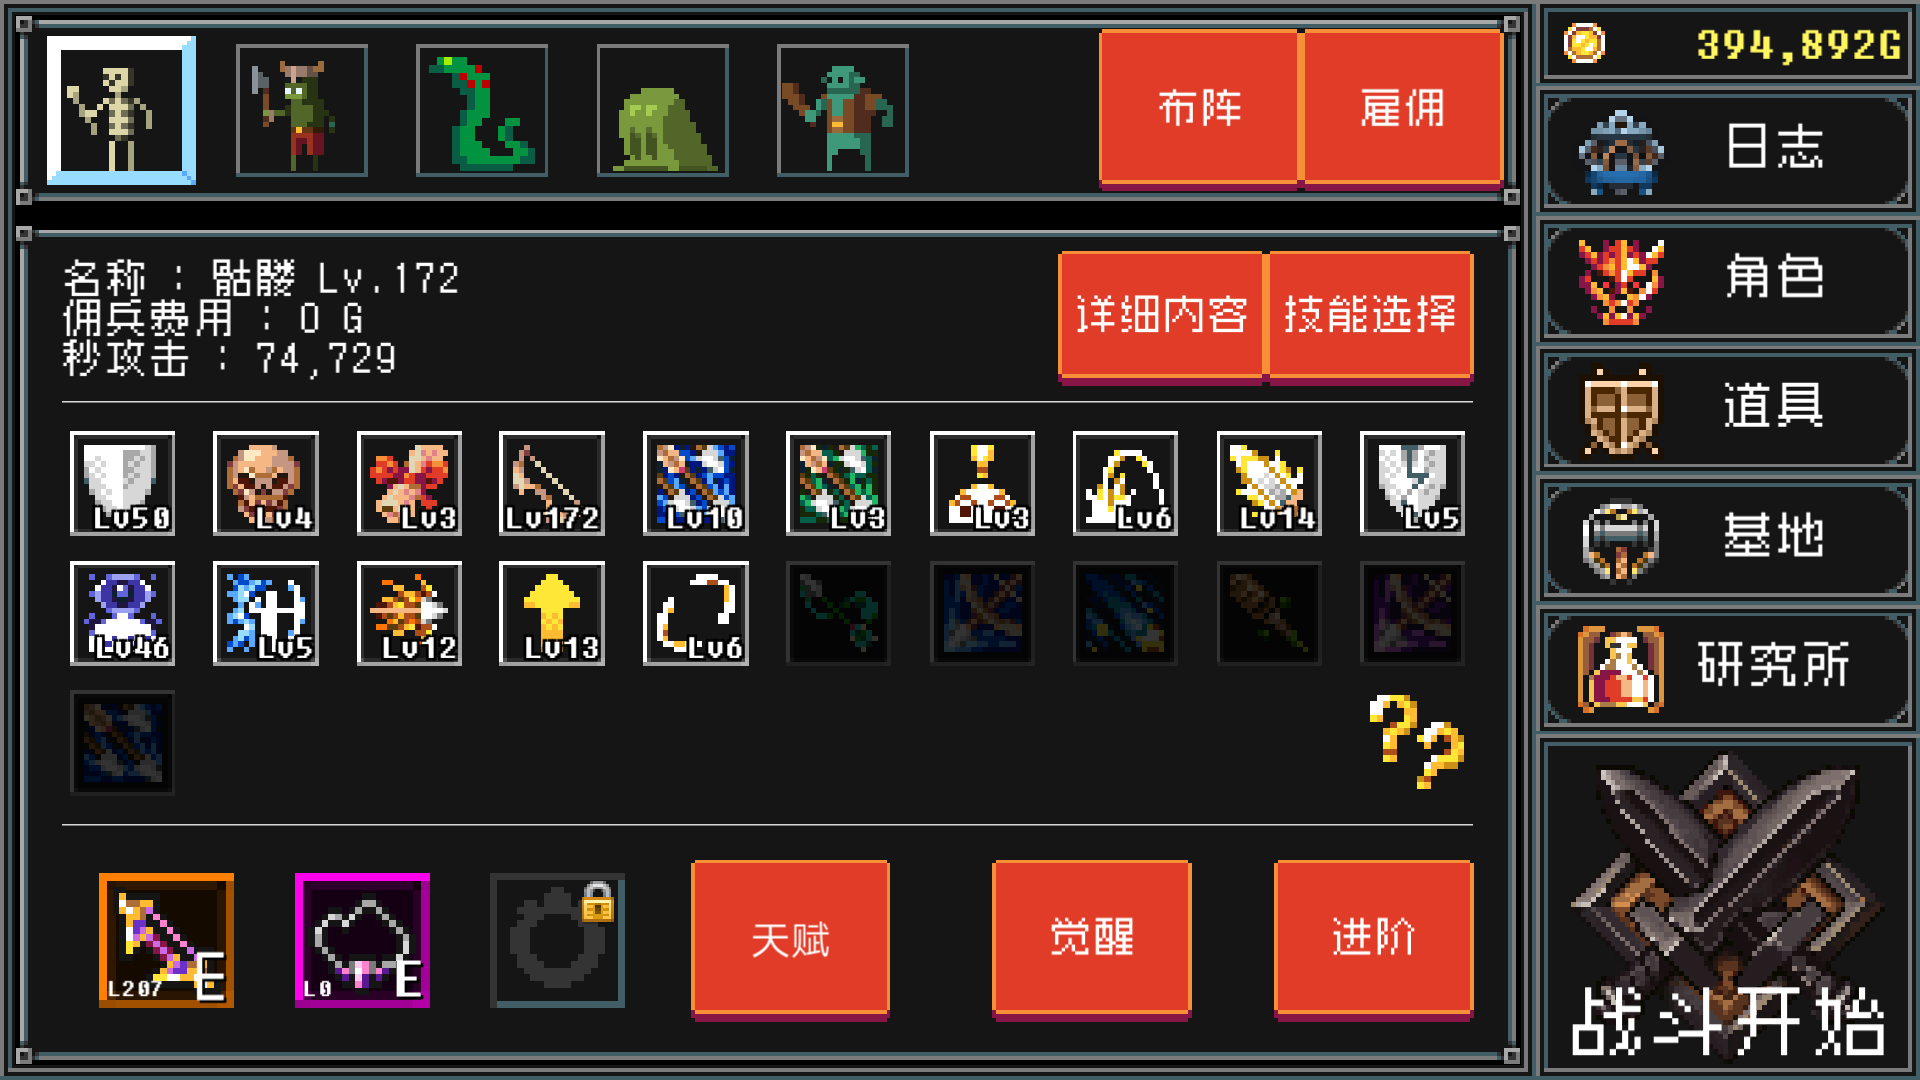Viewport: 1920px width, 1080px height.
Task: Click the yellow up-arrow skill Lv13
Action: [552, 613]
